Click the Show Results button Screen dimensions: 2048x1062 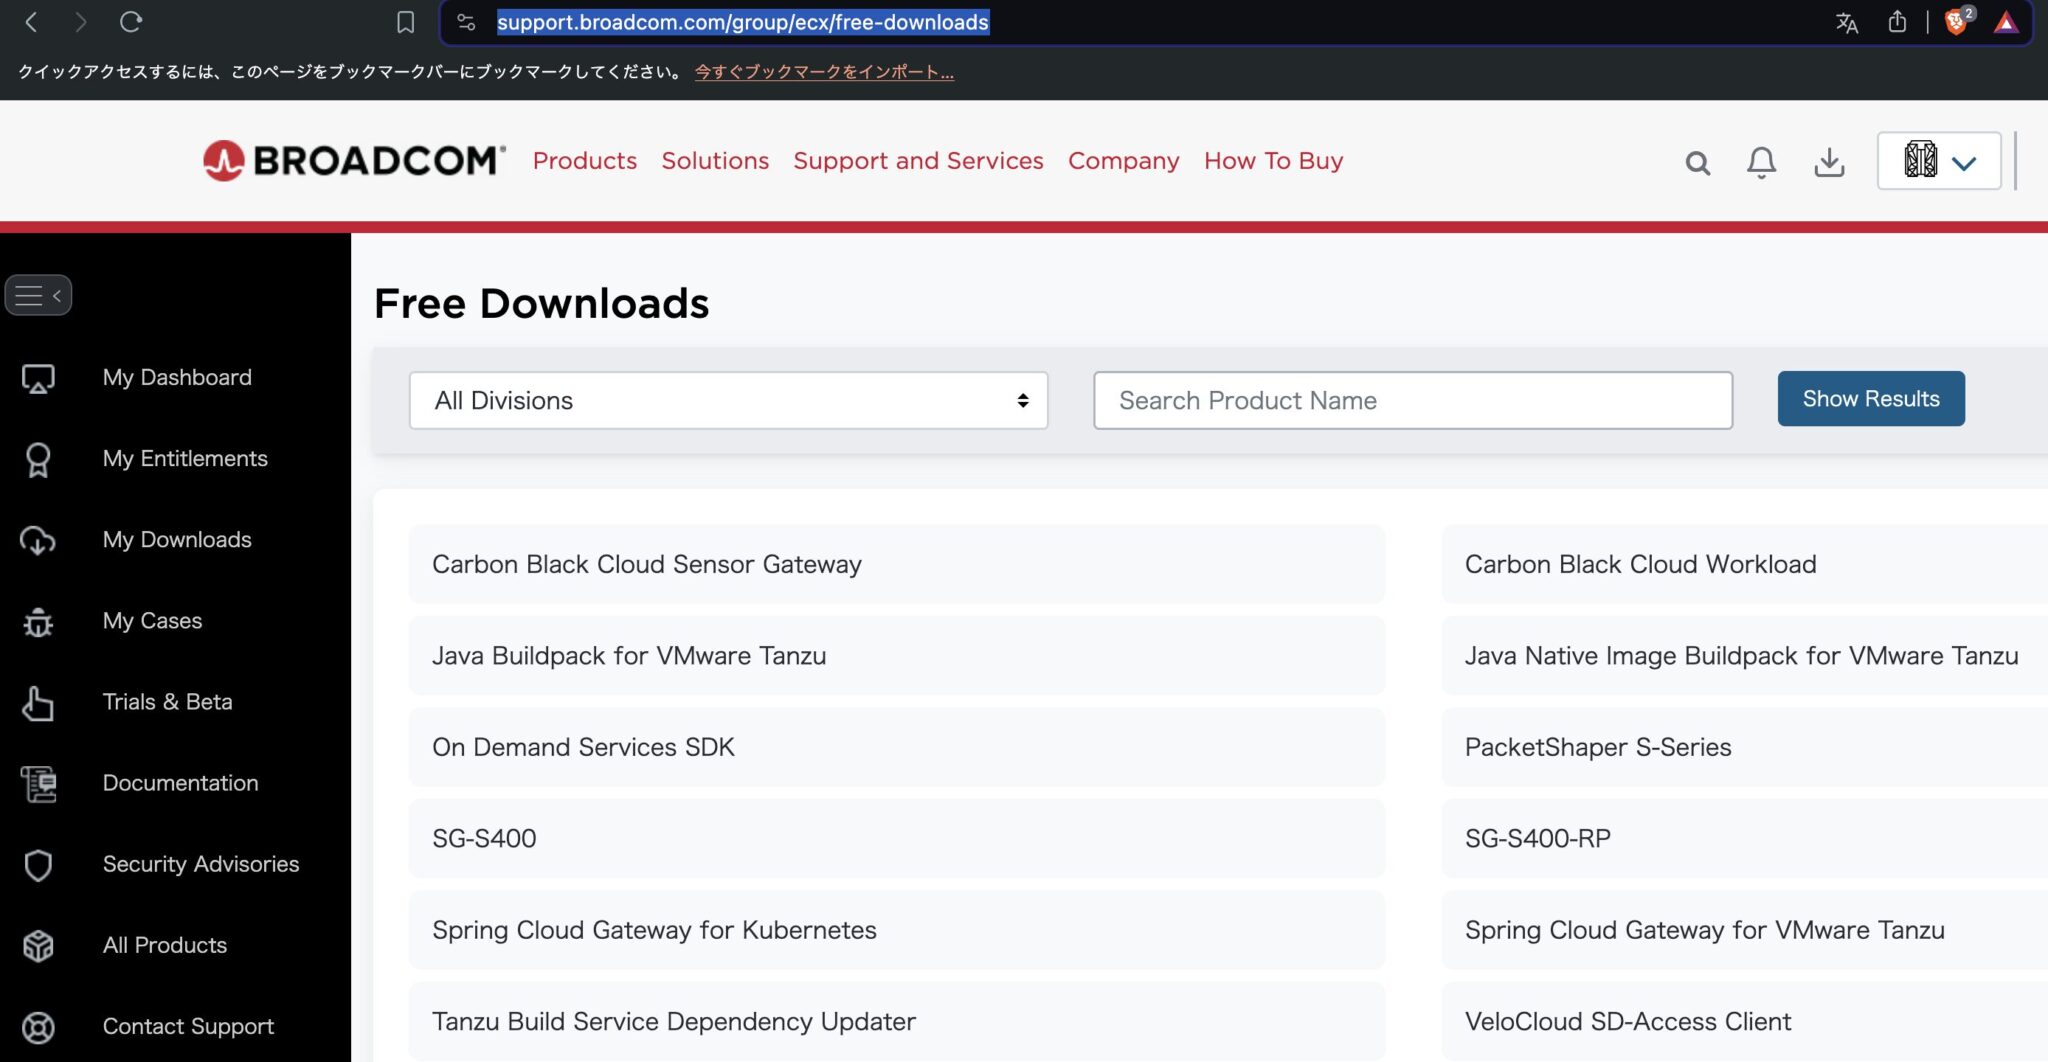pos(1870,398)
